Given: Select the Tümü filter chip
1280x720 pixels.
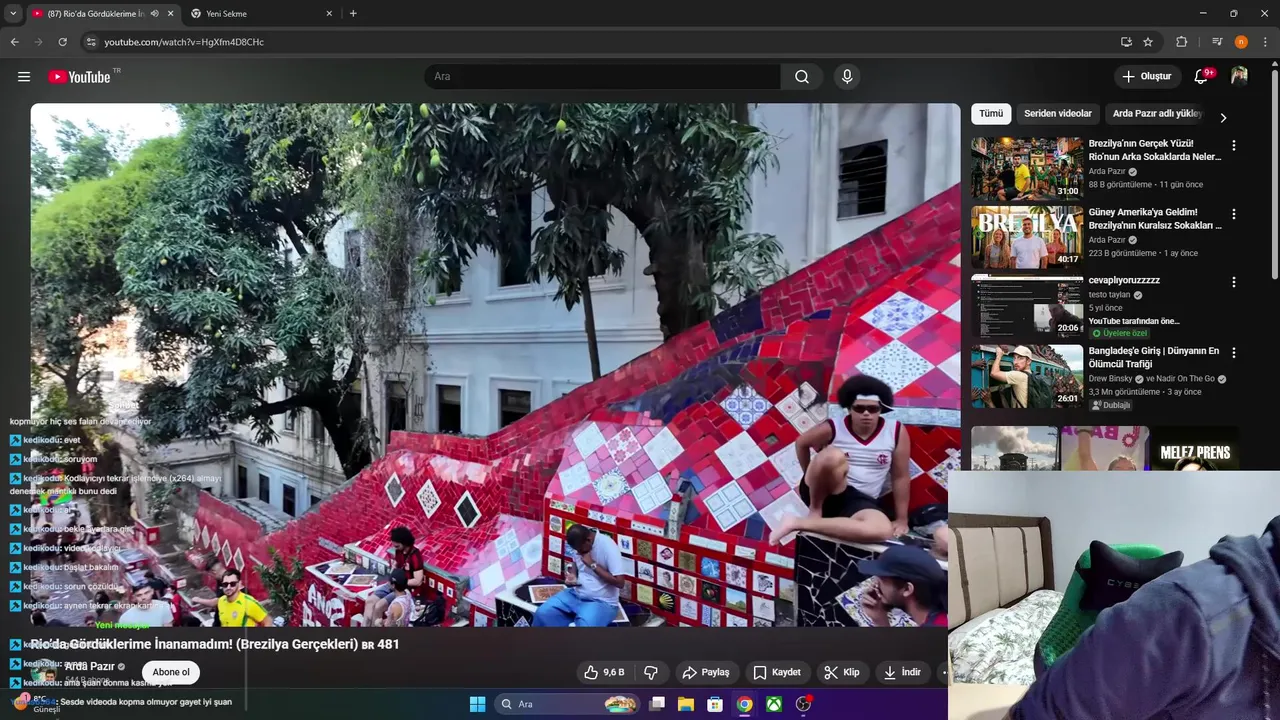Looking at the screenshot, I should pyautogui.click(x=991, y=114).
